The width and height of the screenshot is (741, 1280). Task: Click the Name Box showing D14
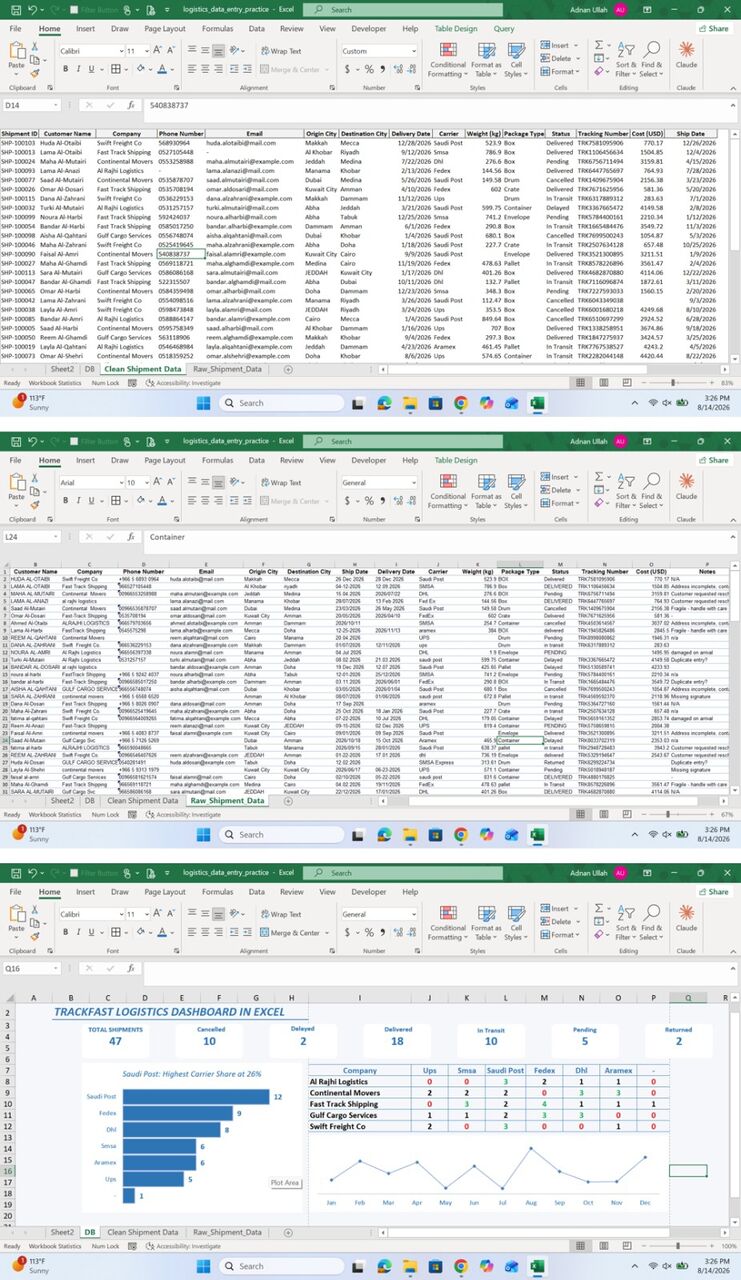coord(30,104)
